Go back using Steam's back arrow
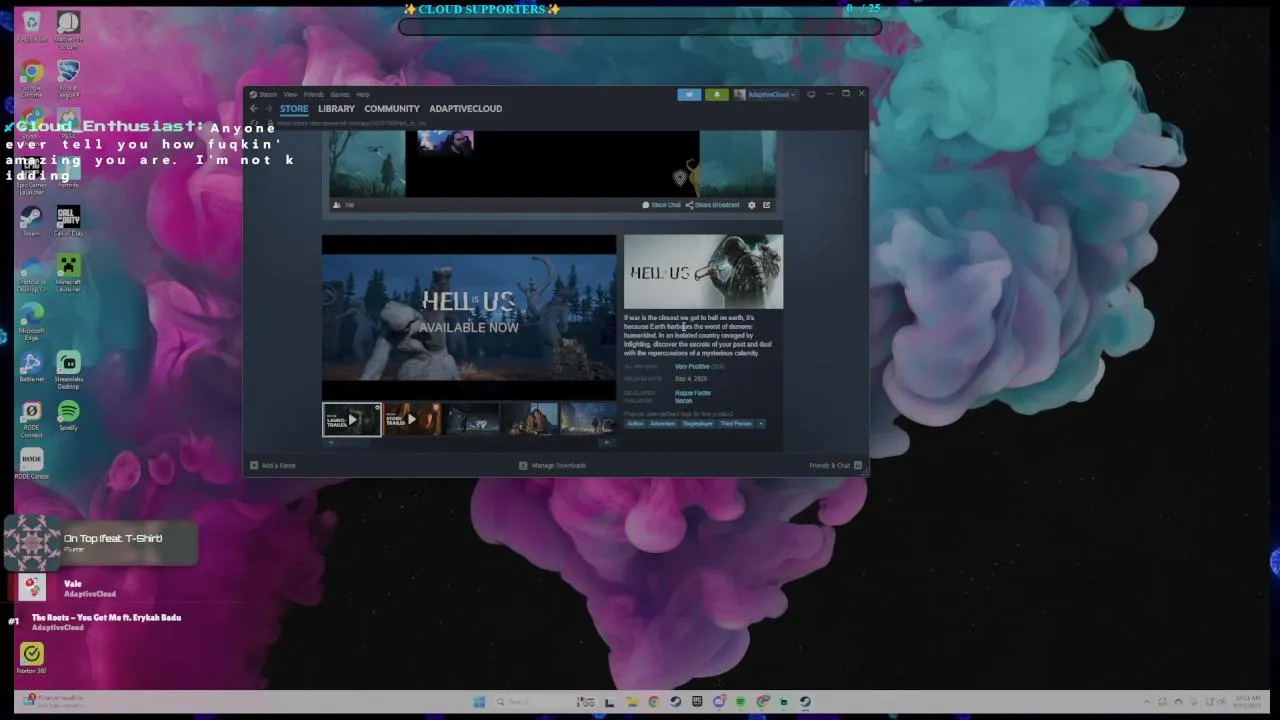The width and height of the screenshot is (1280, 720). click(254, 109)
